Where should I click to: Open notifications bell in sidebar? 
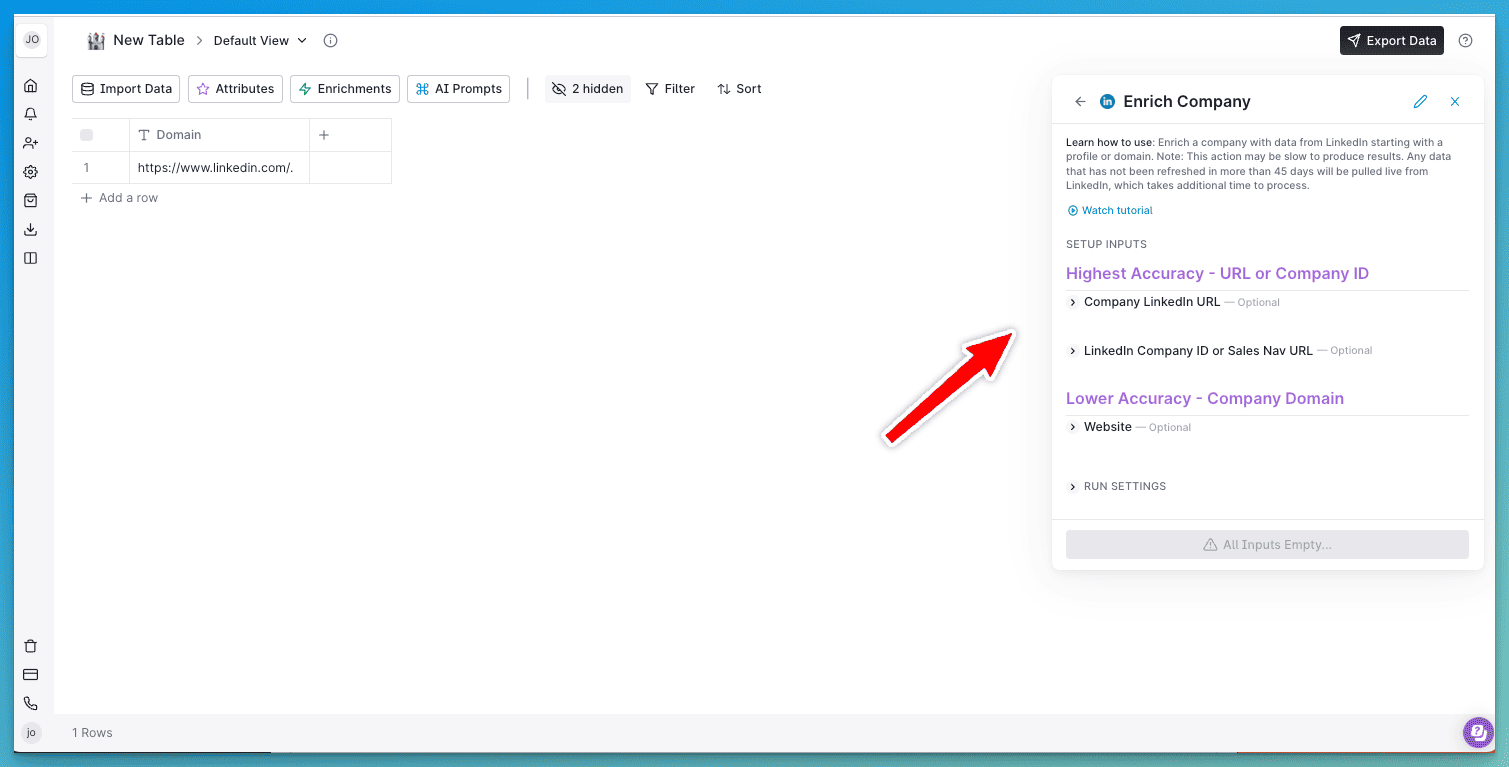pyautogui.click(x=31, y=114)
